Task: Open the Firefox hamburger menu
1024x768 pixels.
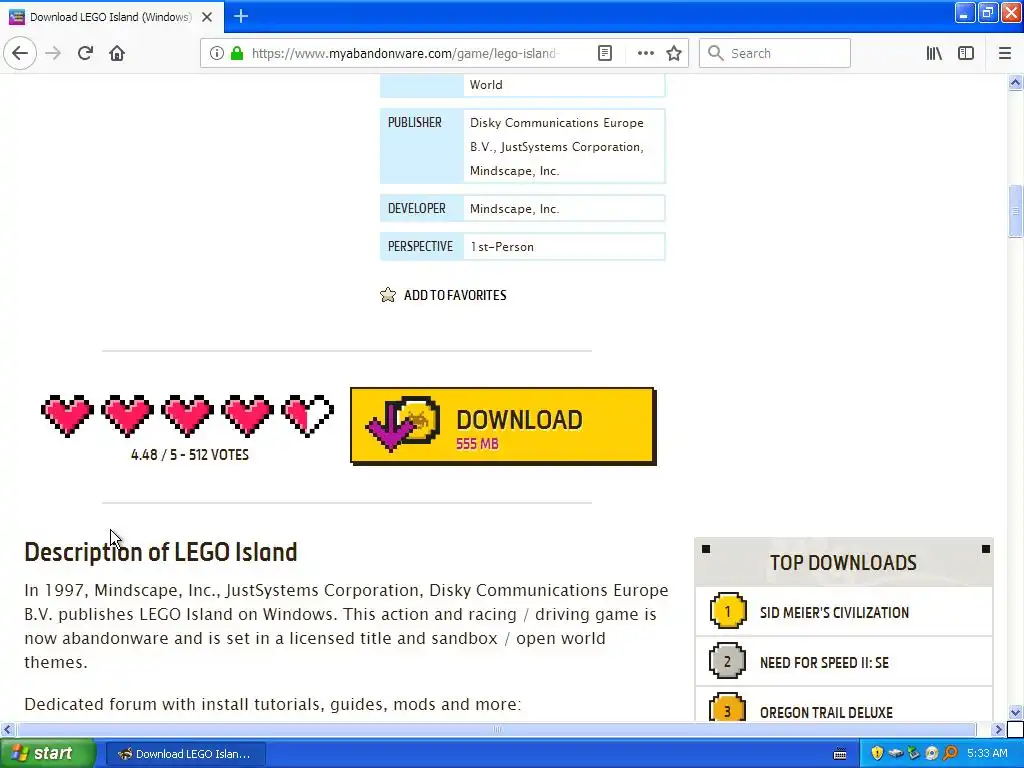Action: click(x=1005, y=53)
